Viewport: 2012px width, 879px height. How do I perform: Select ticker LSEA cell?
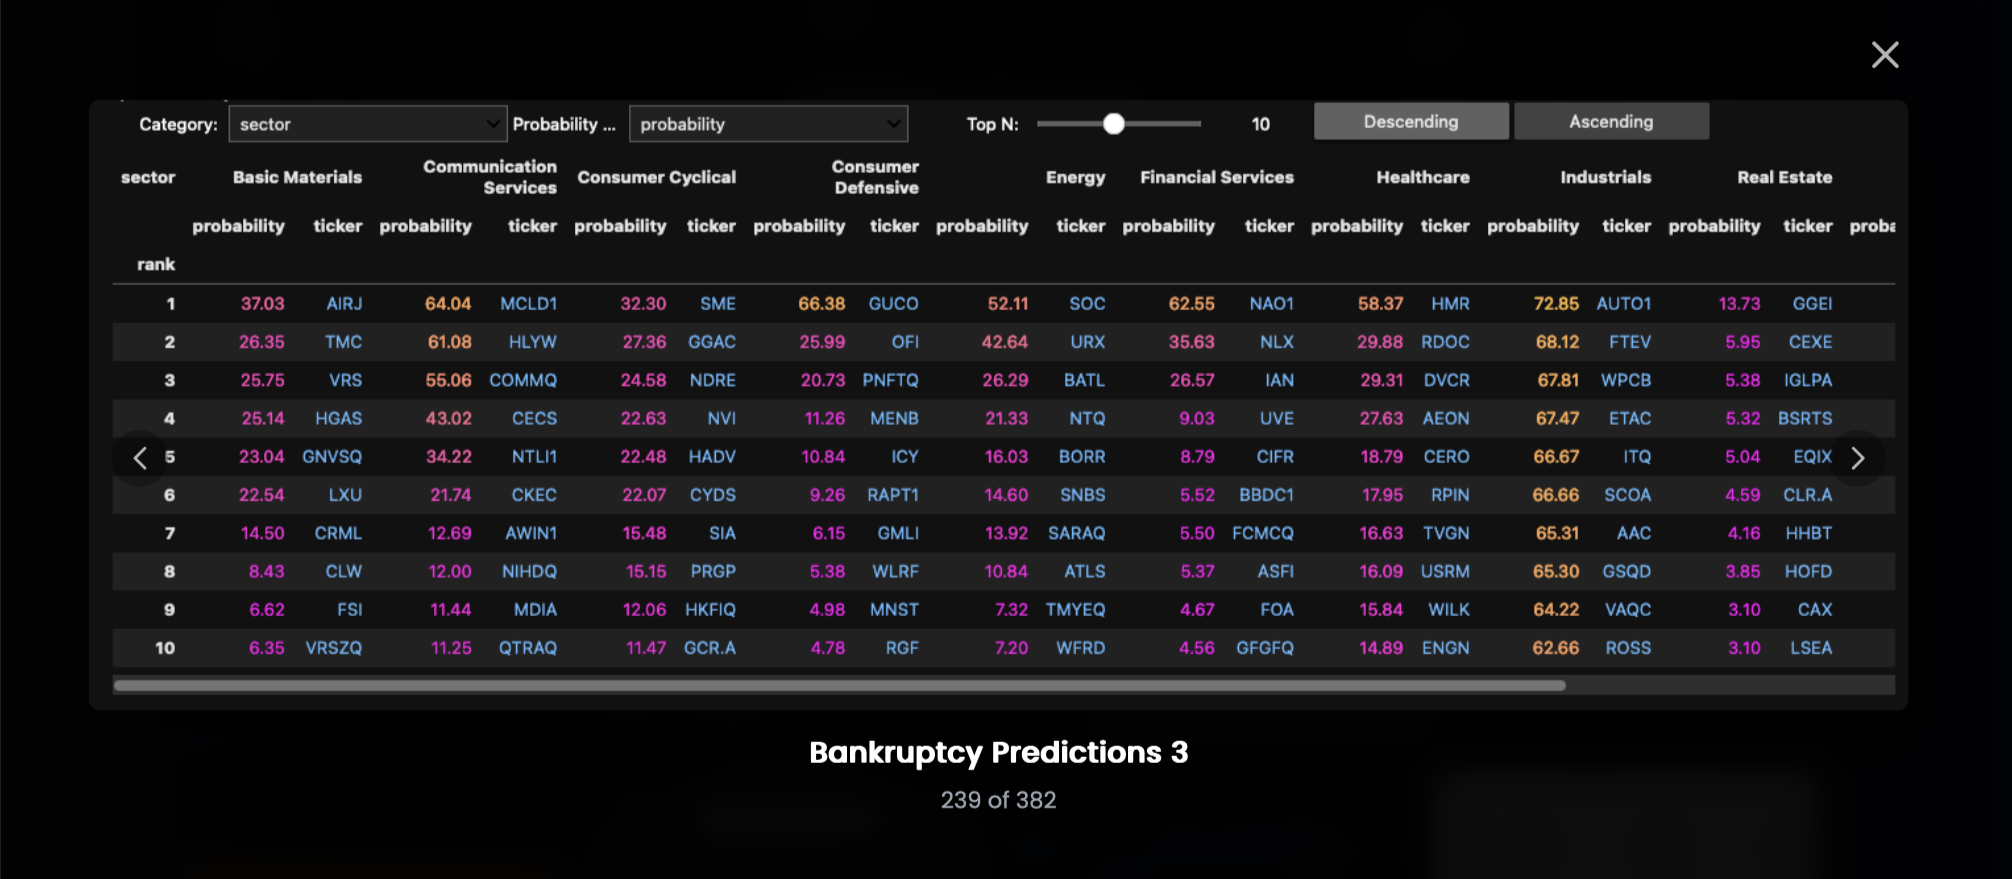point(1811,648)
